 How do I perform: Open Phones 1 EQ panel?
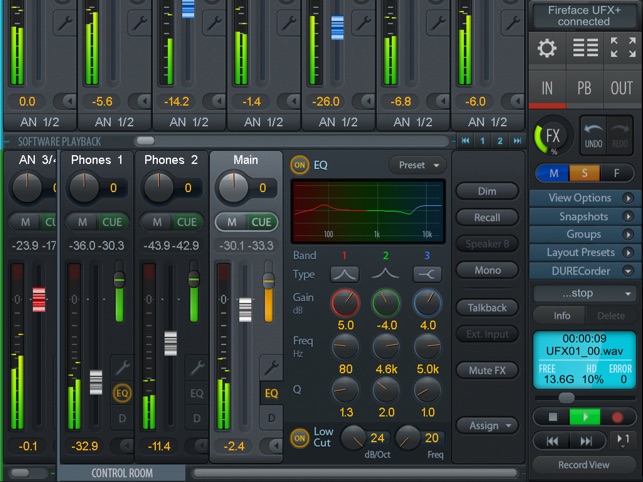122,393
